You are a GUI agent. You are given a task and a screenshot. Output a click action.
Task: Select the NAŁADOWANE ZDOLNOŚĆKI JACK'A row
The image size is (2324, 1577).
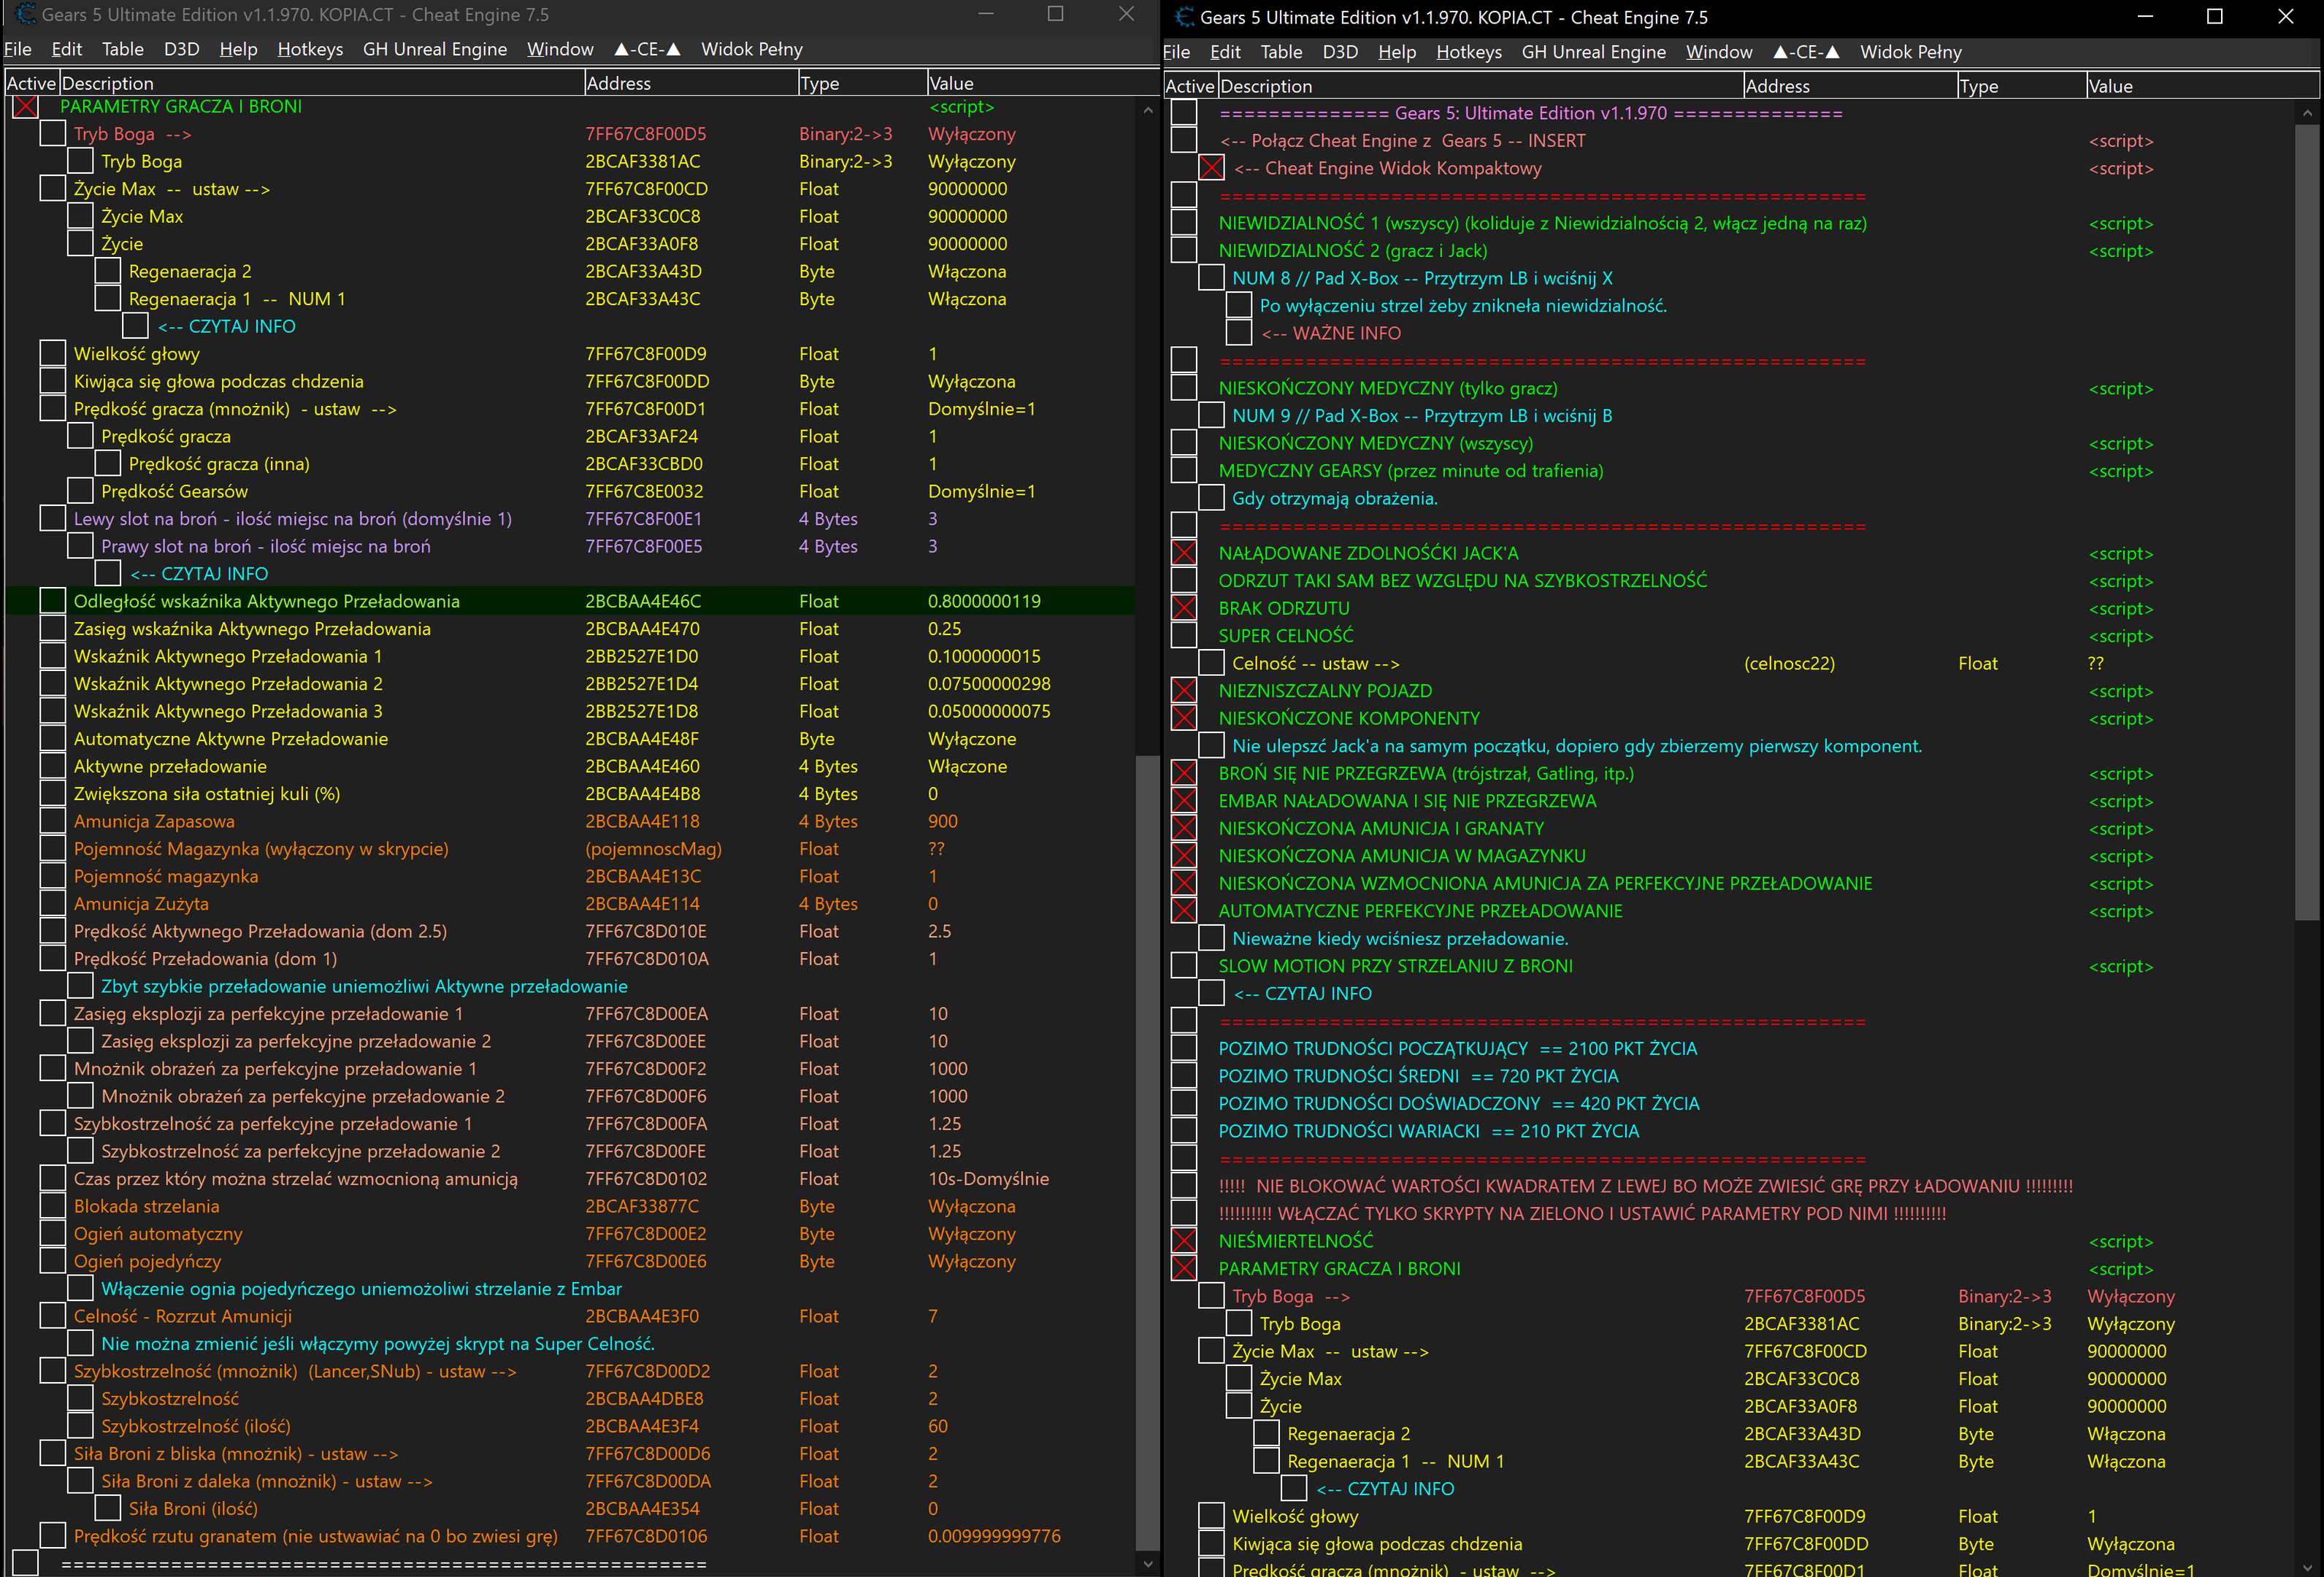(x=1730, y=553)
